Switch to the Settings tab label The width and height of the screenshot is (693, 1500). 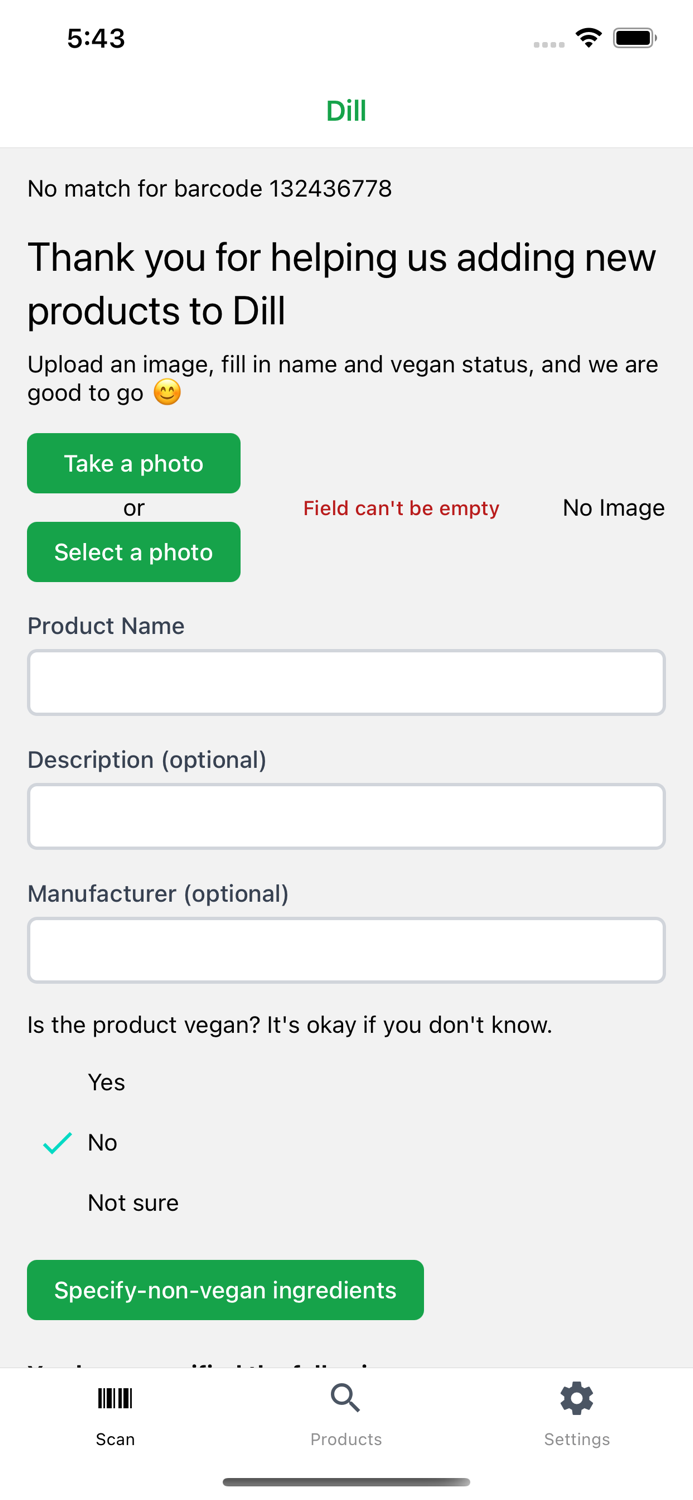[577, 1439]
